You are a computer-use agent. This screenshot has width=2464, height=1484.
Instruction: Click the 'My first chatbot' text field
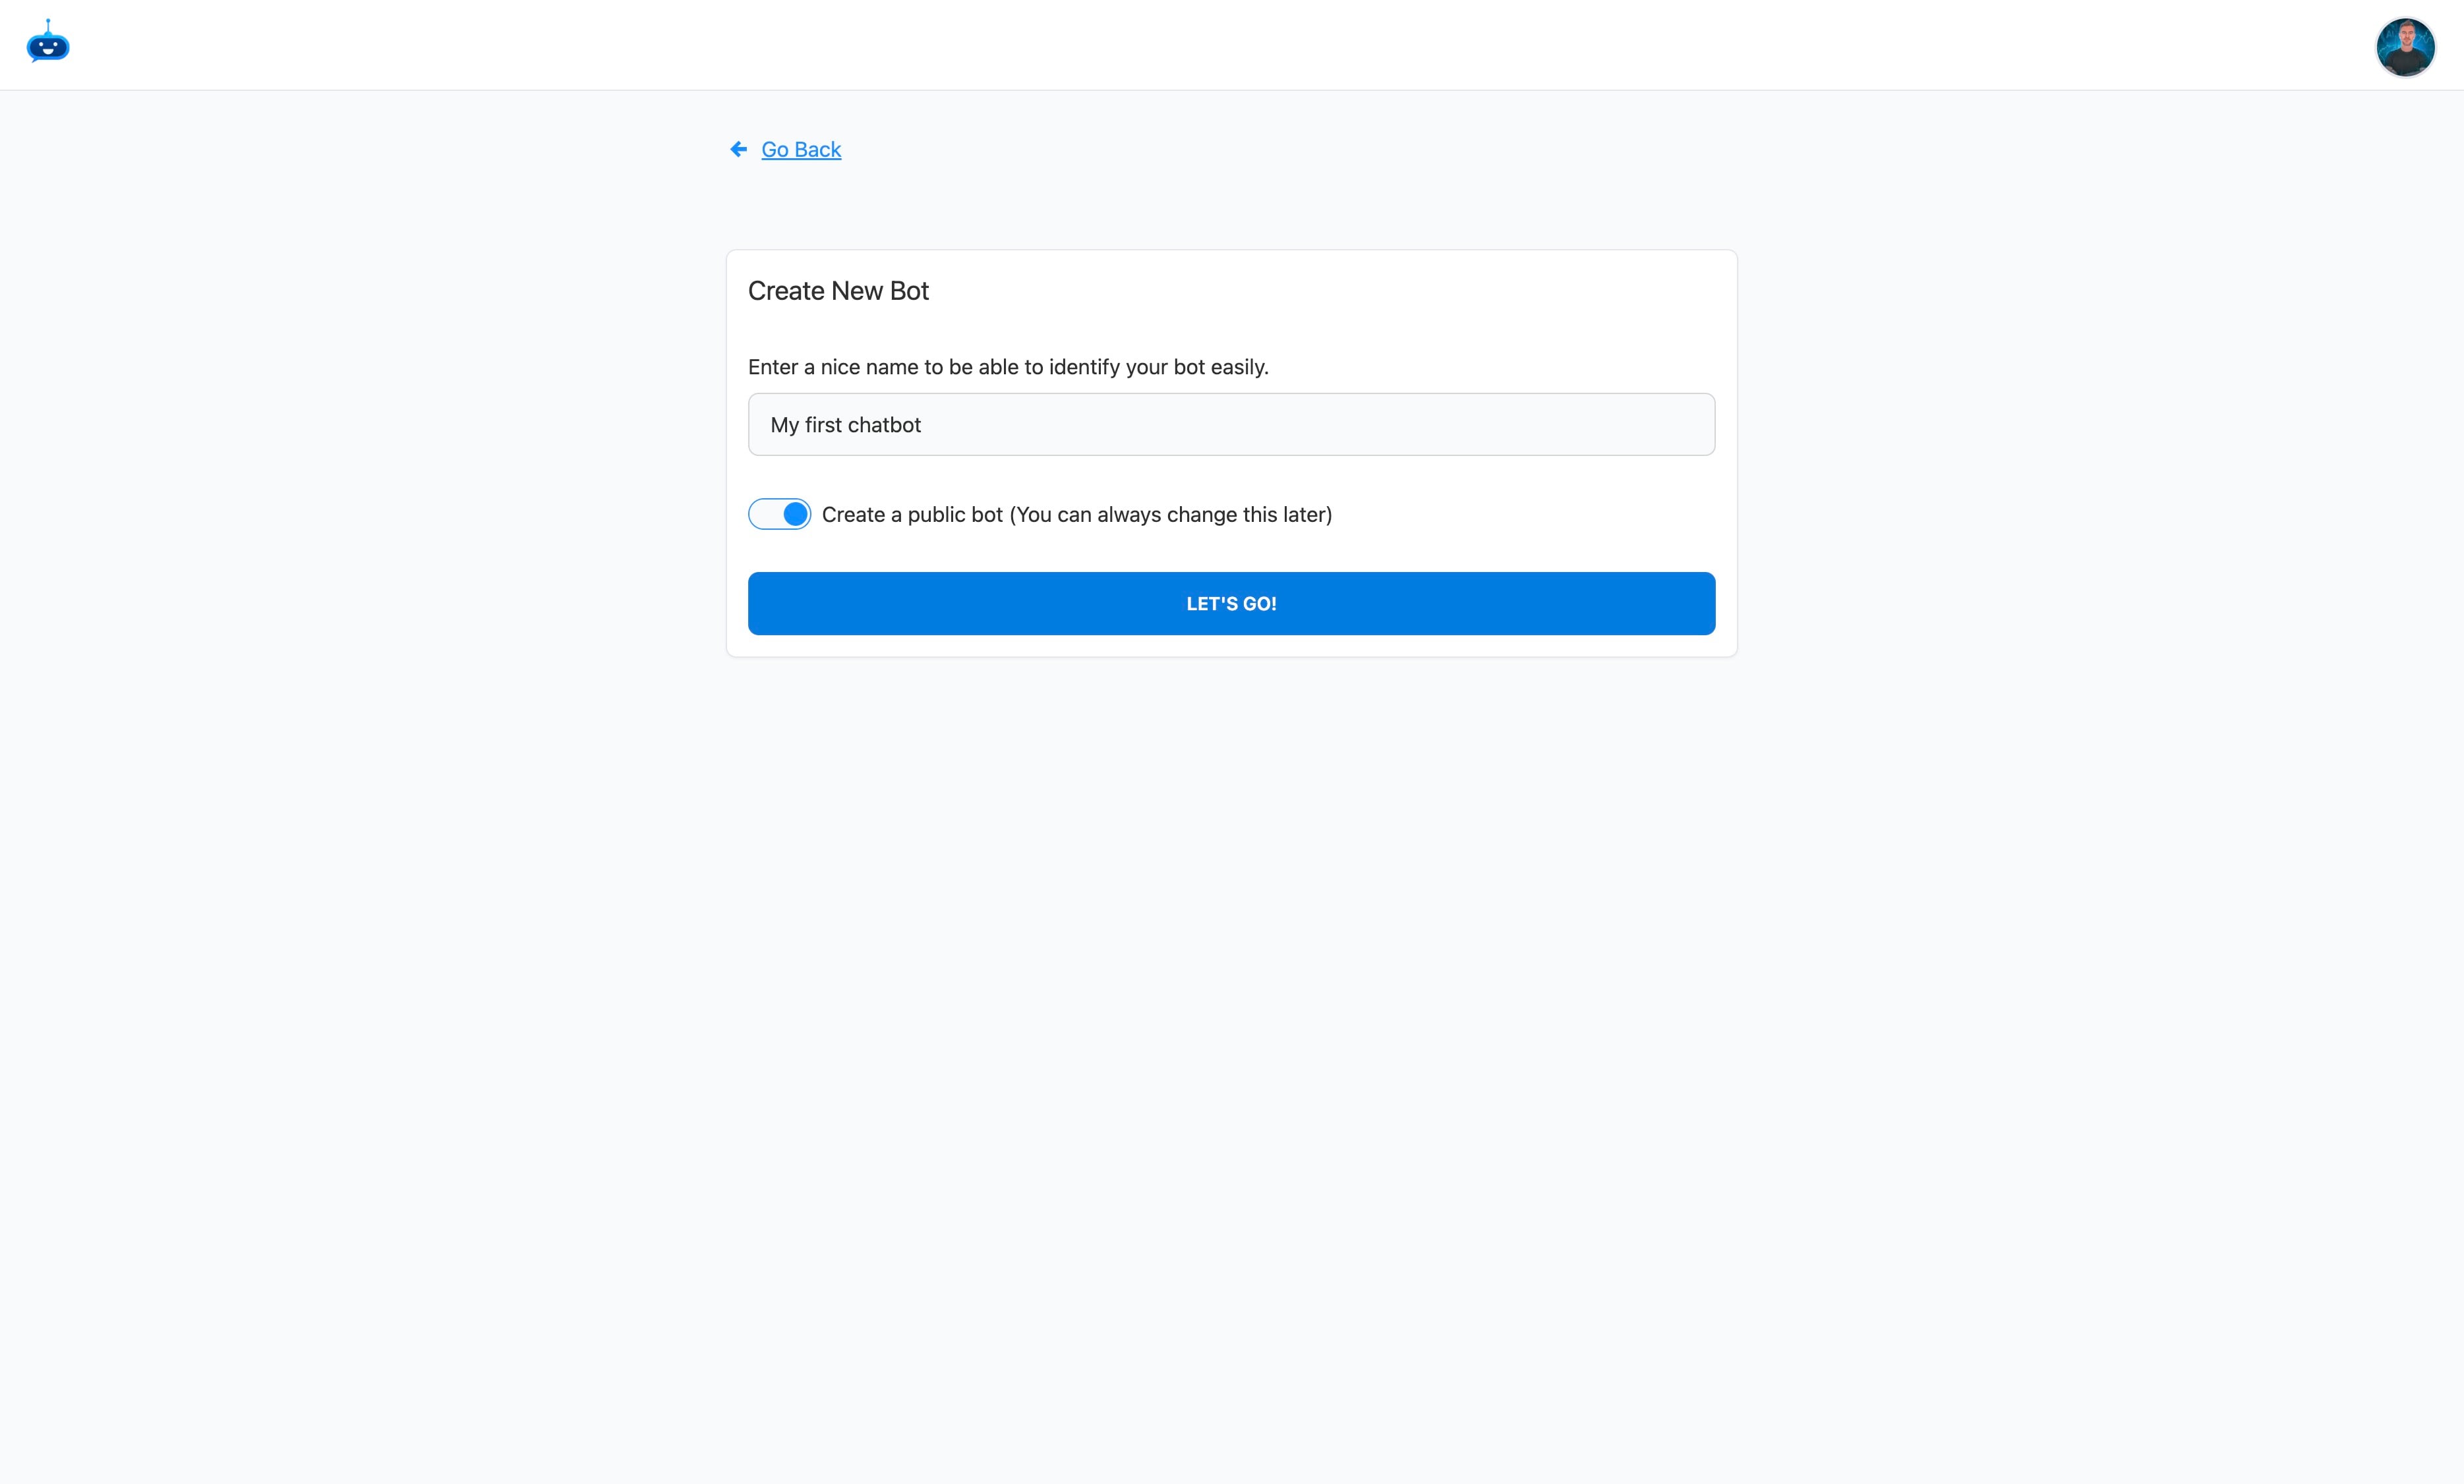pos(1231,424)
